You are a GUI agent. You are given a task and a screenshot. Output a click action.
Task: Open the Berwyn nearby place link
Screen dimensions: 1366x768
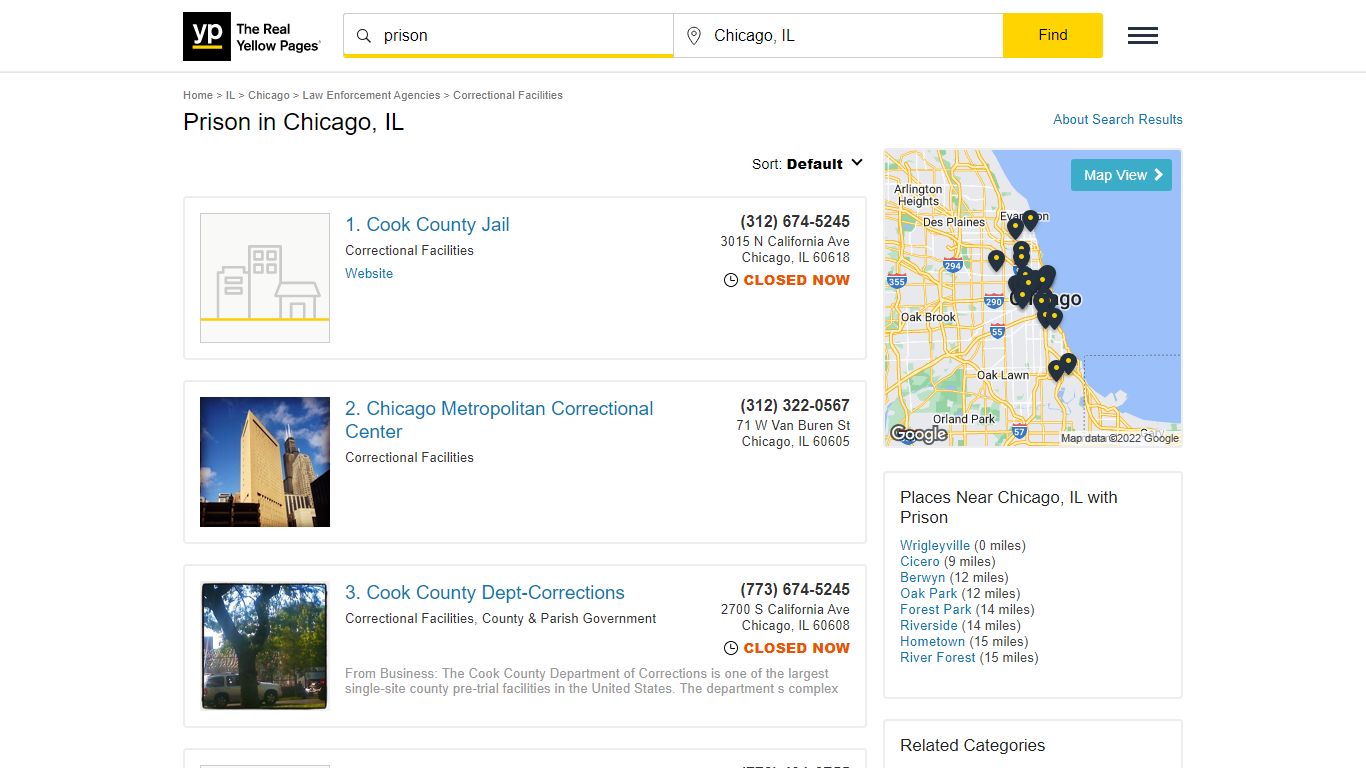(x=922, y=577)
